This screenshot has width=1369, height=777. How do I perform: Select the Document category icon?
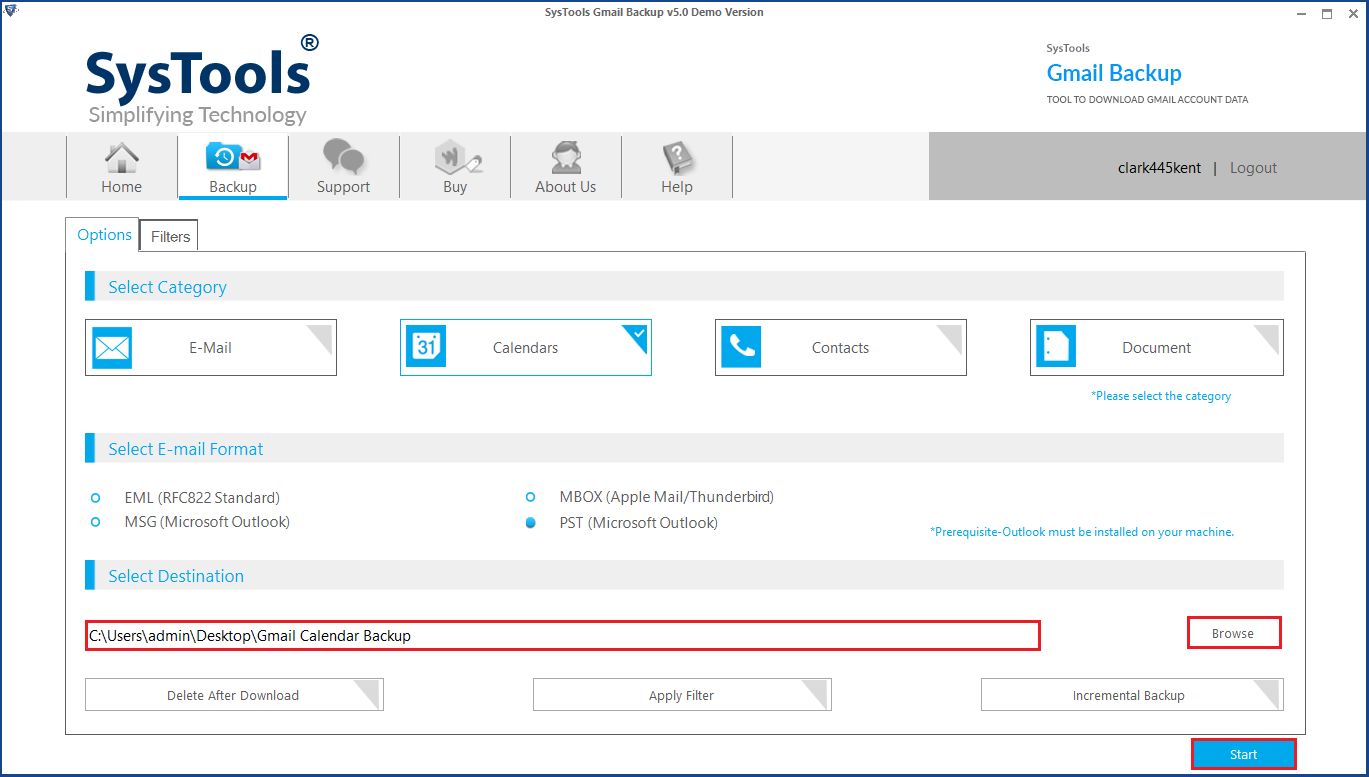tap(1055, 347)
